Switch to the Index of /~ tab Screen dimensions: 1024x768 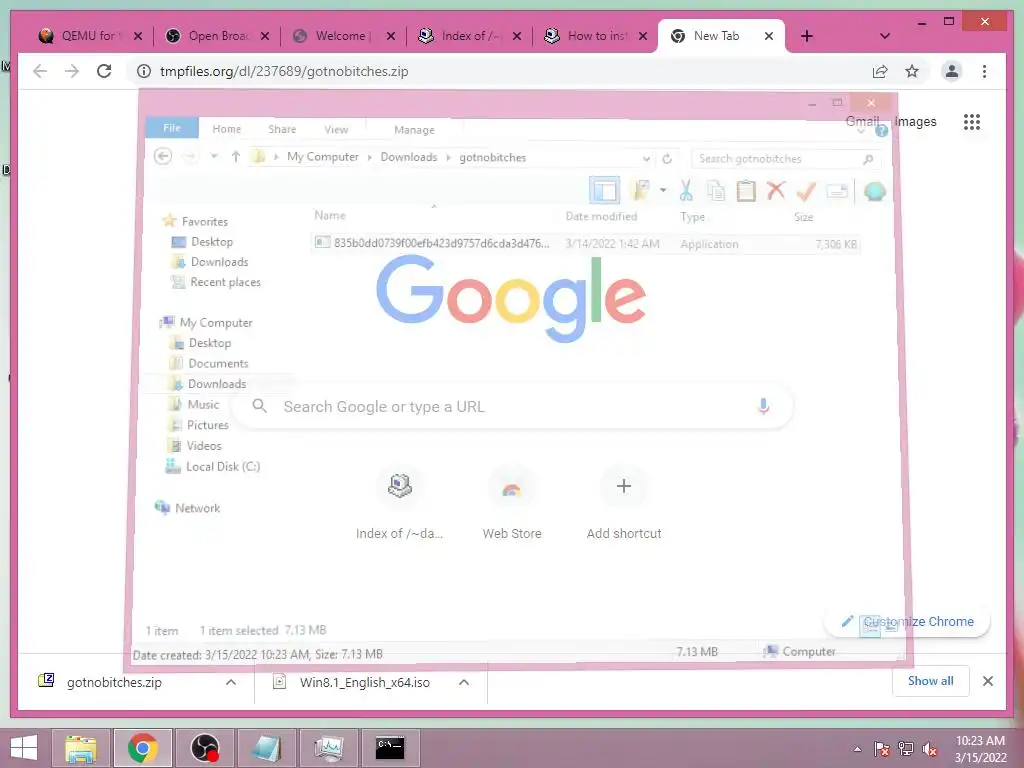tap(470, 36)
